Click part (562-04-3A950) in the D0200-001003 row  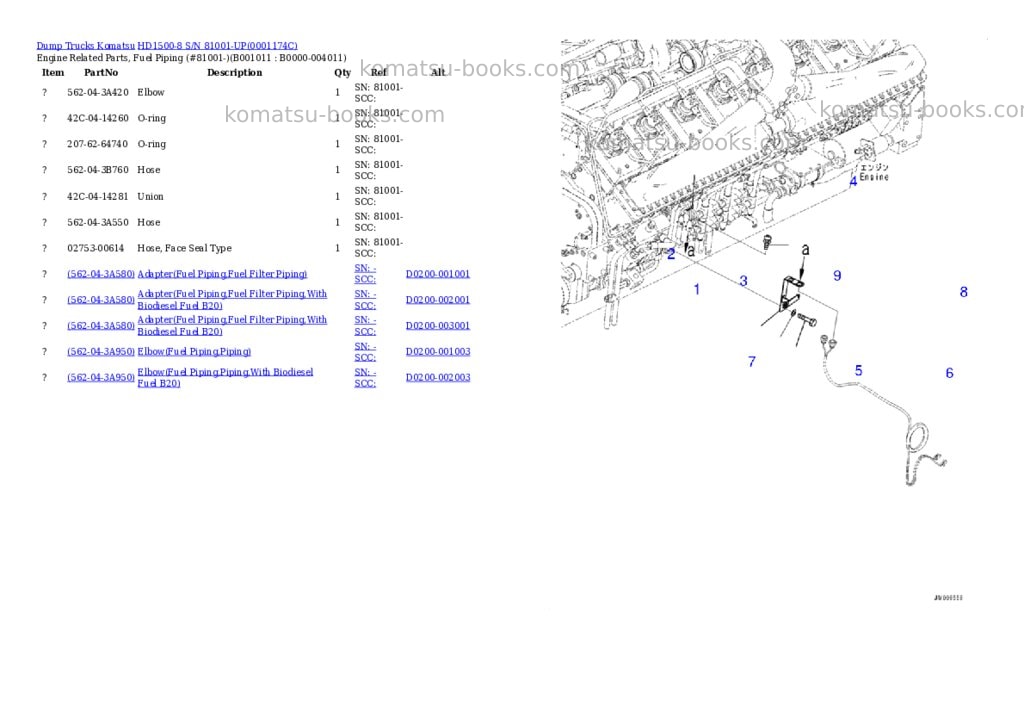coord(101,351)
